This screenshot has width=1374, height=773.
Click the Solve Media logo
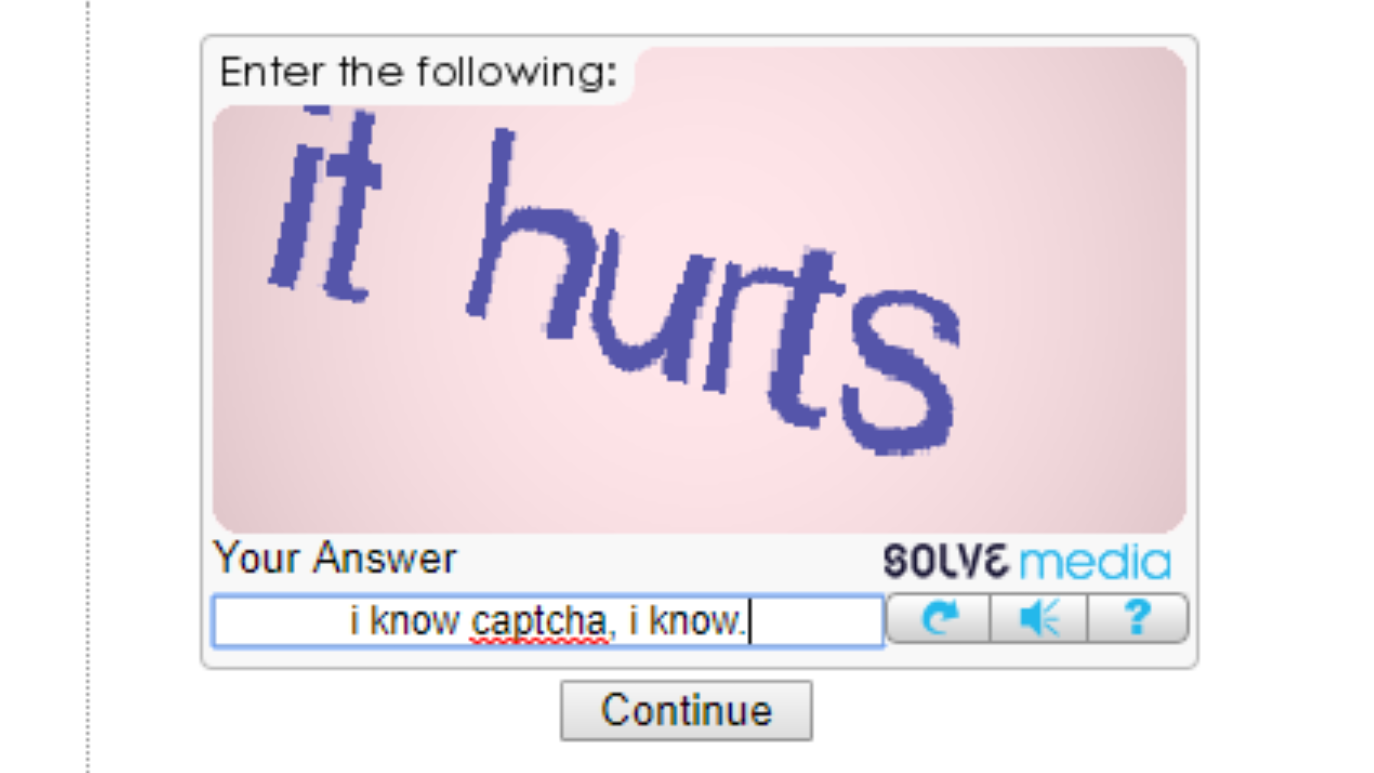click(1027, 561)
